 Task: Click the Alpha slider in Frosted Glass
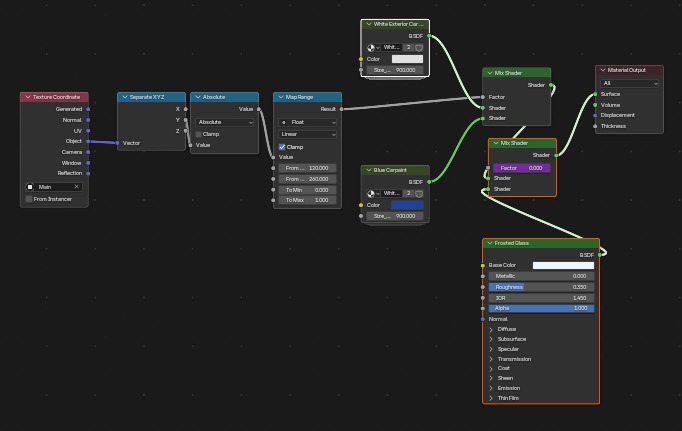coord(541,308)
